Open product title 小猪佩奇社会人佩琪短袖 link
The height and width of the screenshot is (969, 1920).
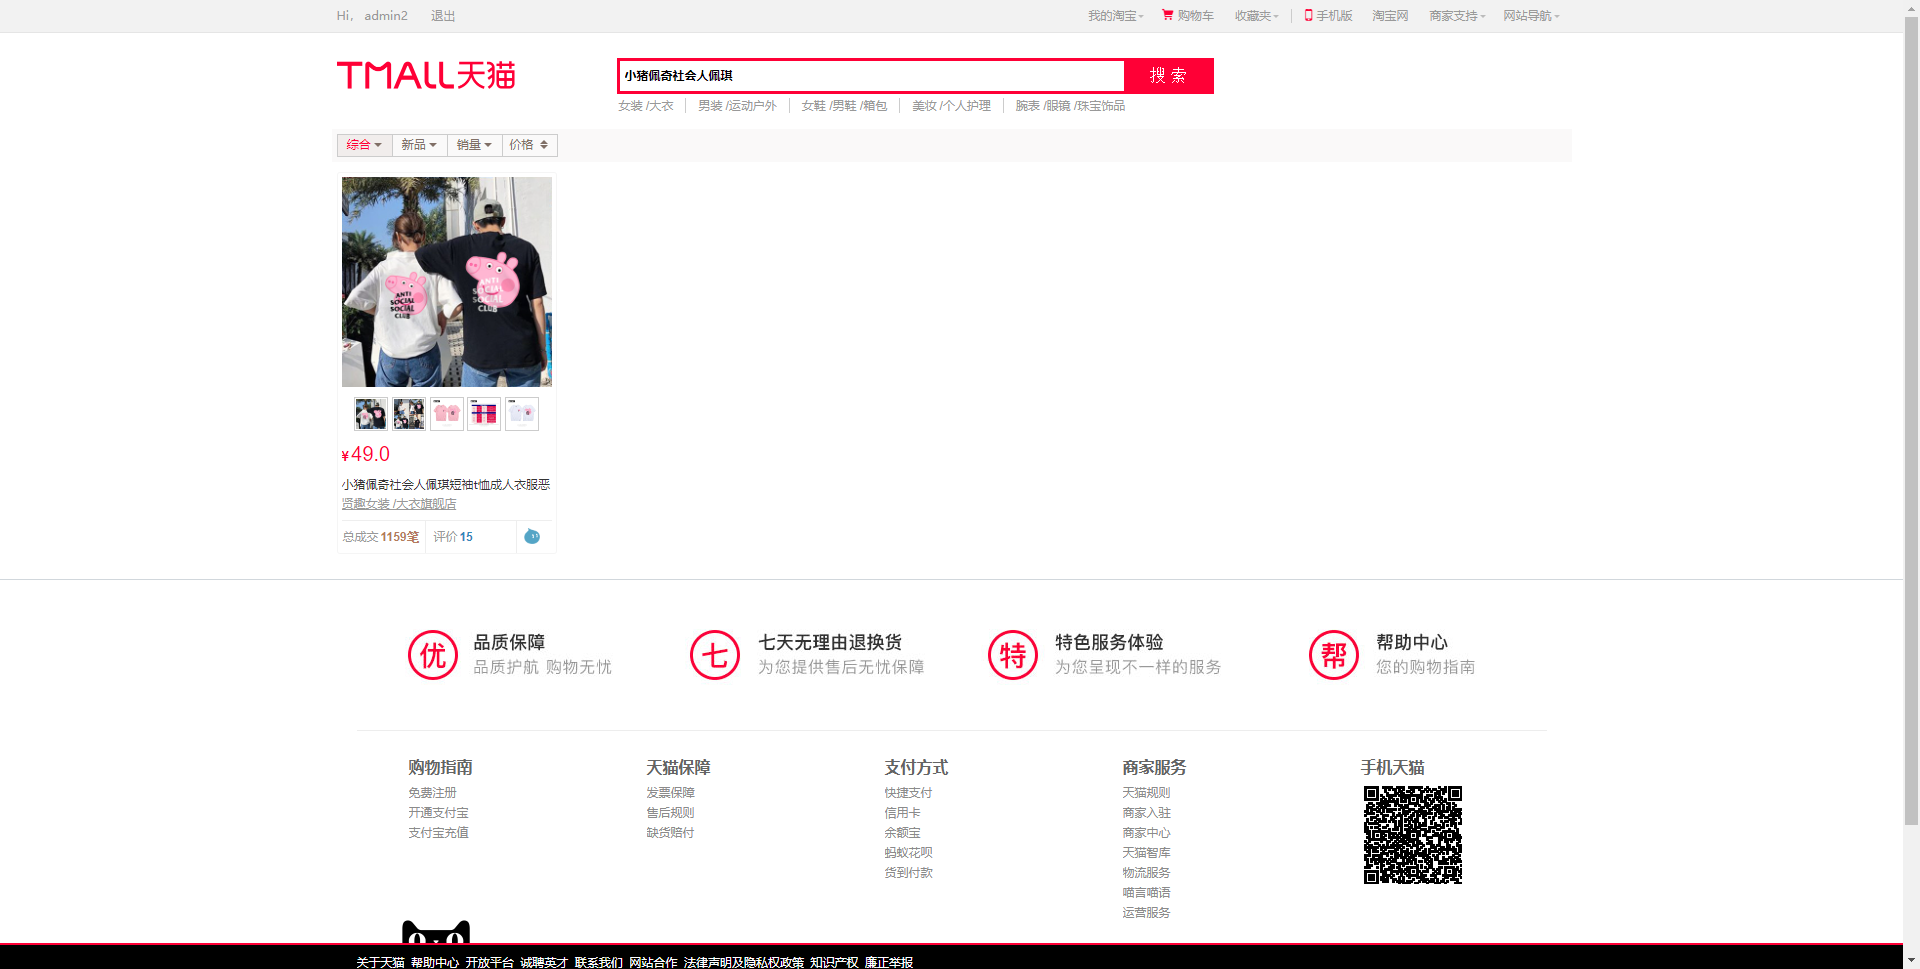(446, 485)
